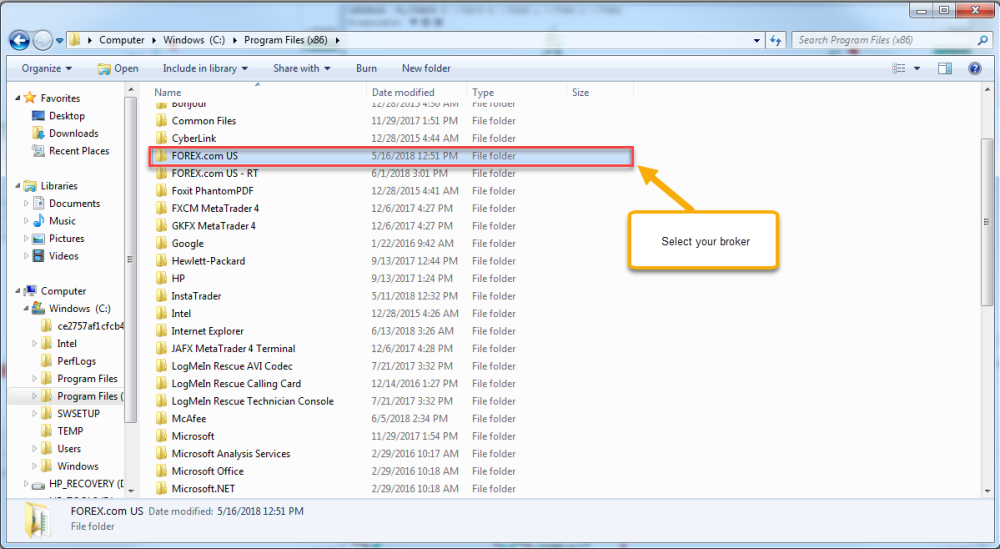Select SWSETUP in the navigation tree
Image resolution: width=1000 pixels, height=549 pixels.
pos(78,414)
